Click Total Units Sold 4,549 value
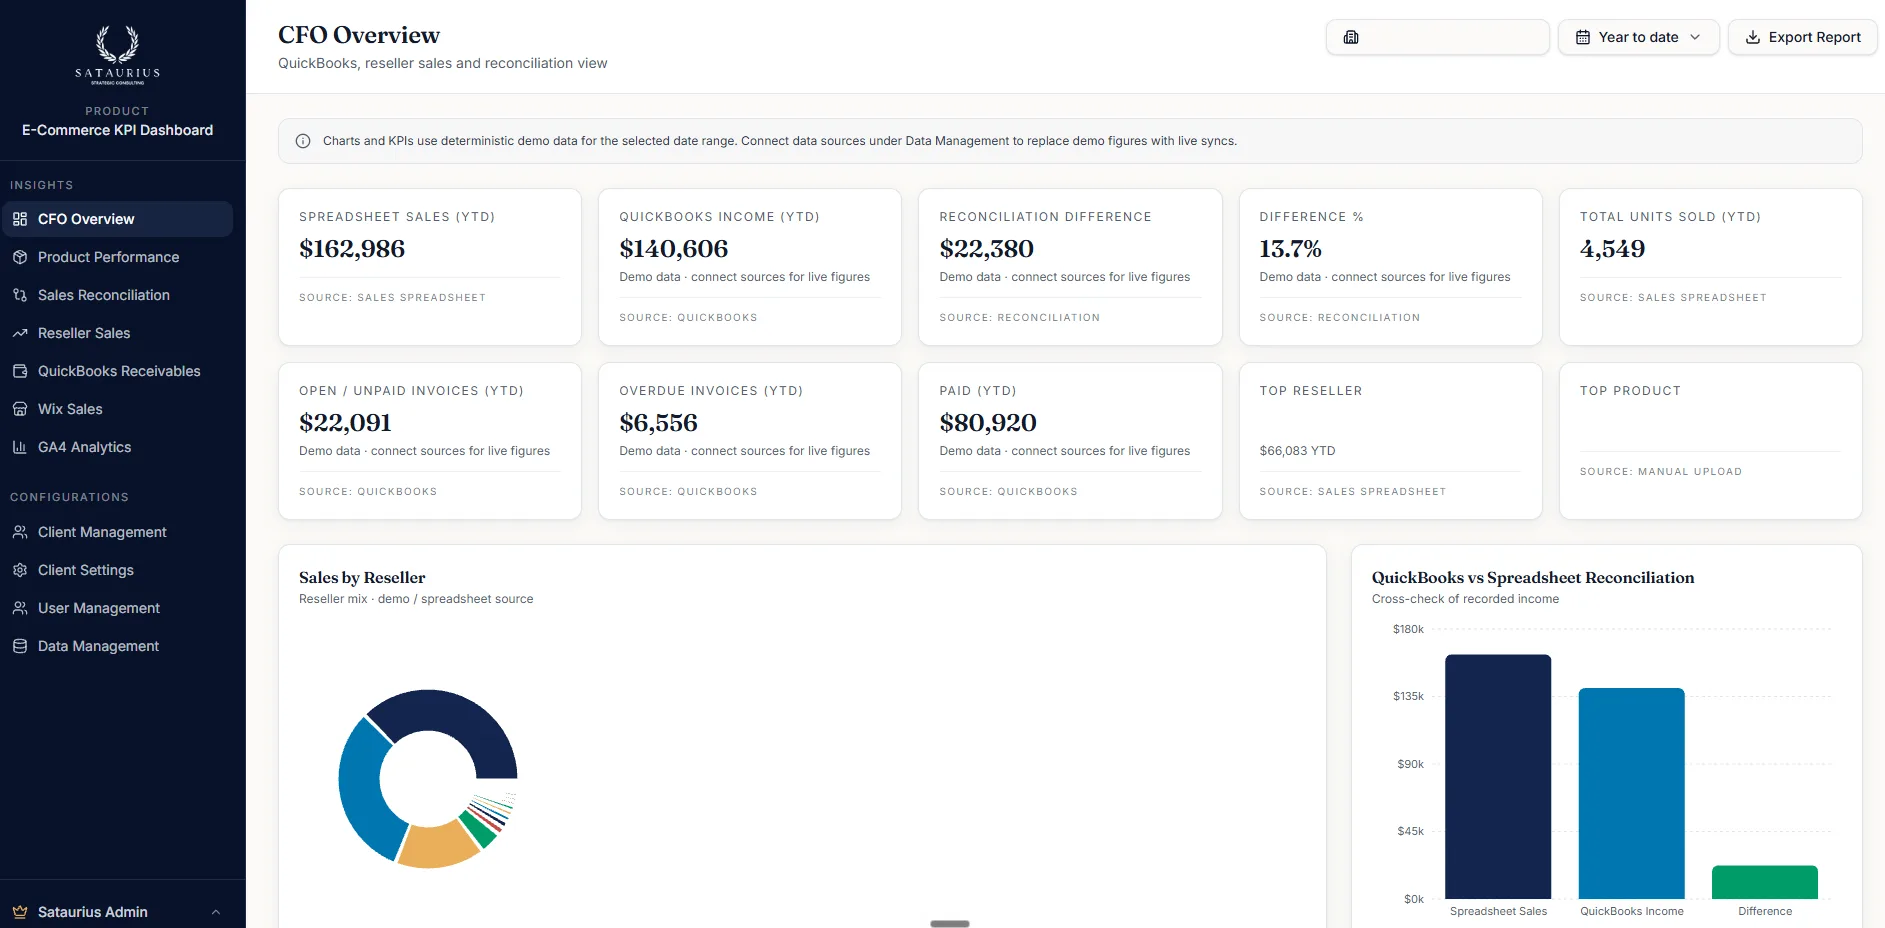1885x928 pixels. point(1612,248)
